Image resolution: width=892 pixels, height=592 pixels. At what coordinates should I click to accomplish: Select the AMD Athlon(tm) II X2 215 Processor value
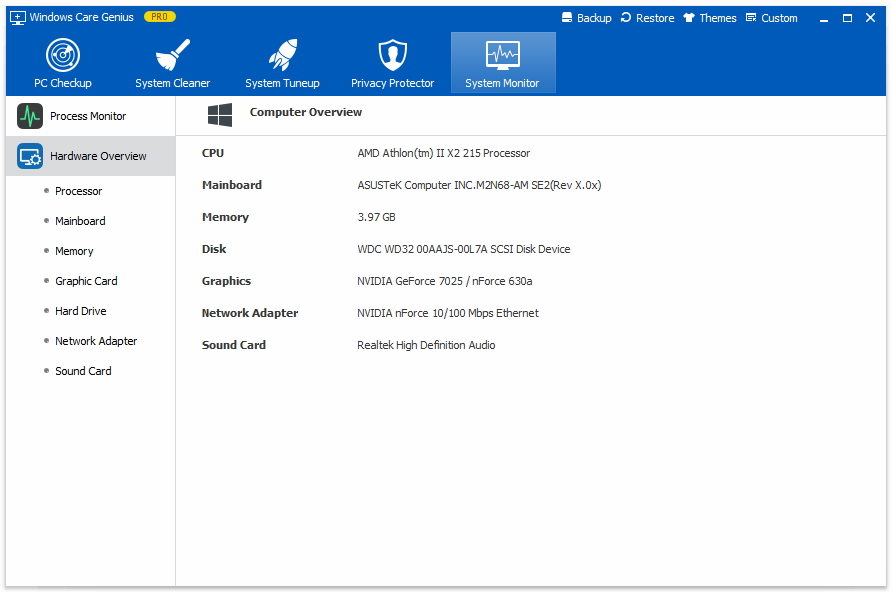click(x=443, y=153)
